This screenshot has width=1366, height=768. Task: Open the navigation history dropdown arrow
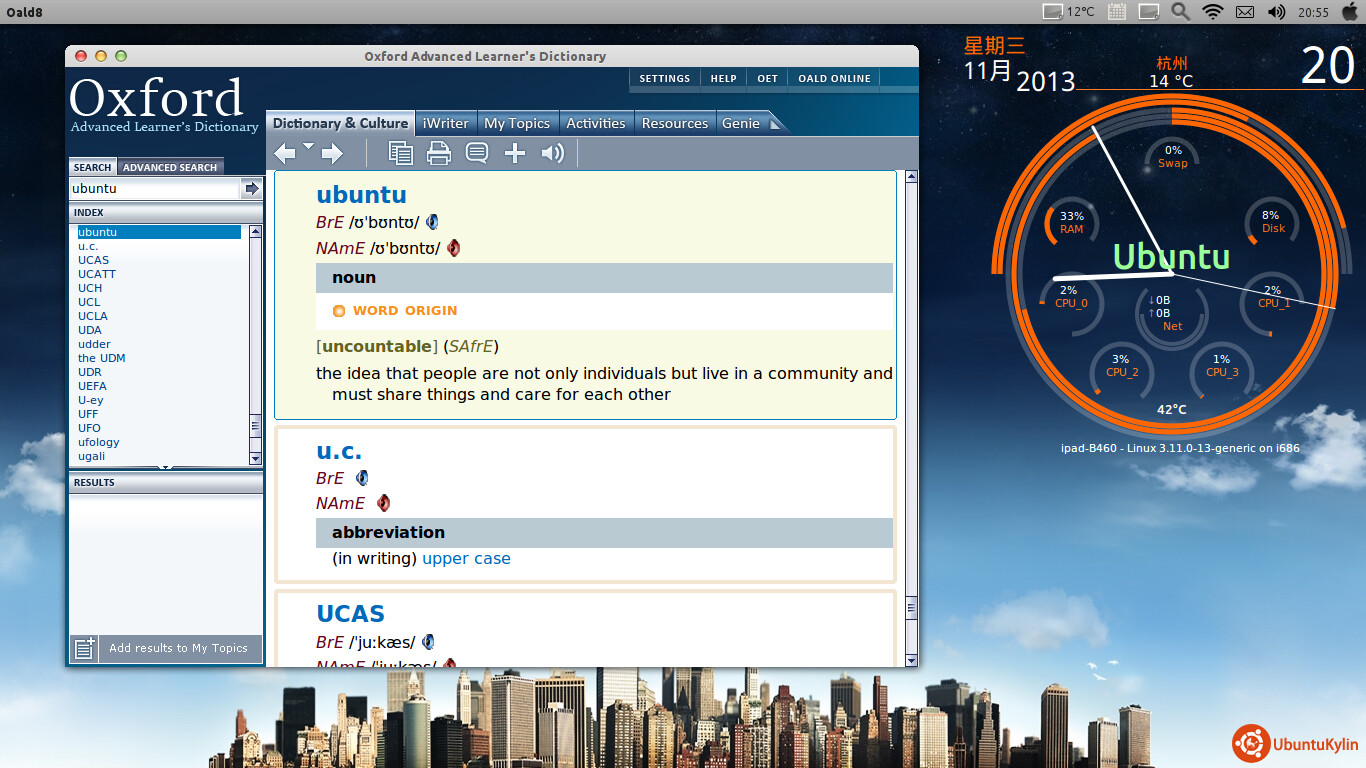click(x=308, y=147)
